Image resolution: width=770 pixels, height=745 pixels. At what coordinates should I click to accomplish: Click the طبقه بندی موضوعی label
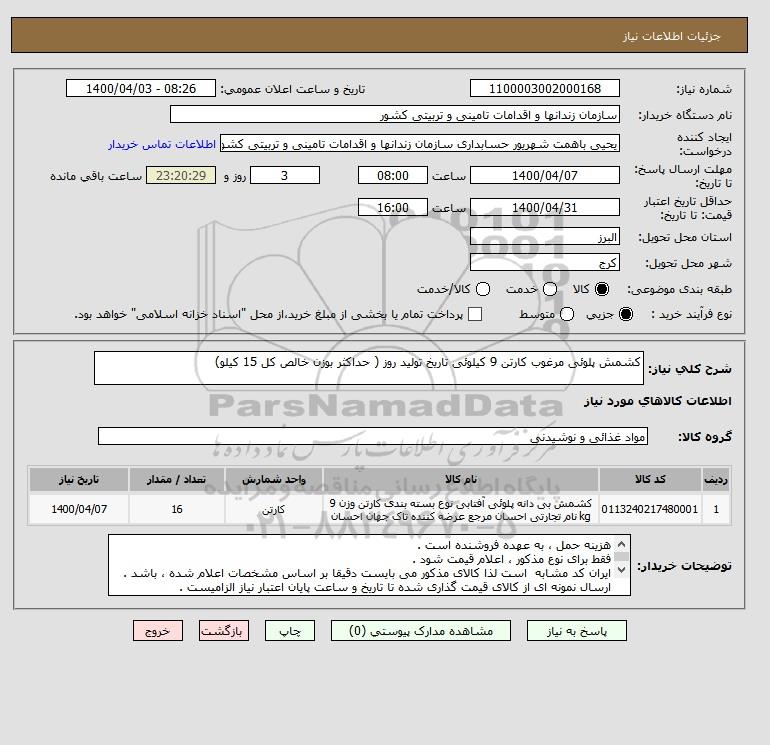coord(680,290)
